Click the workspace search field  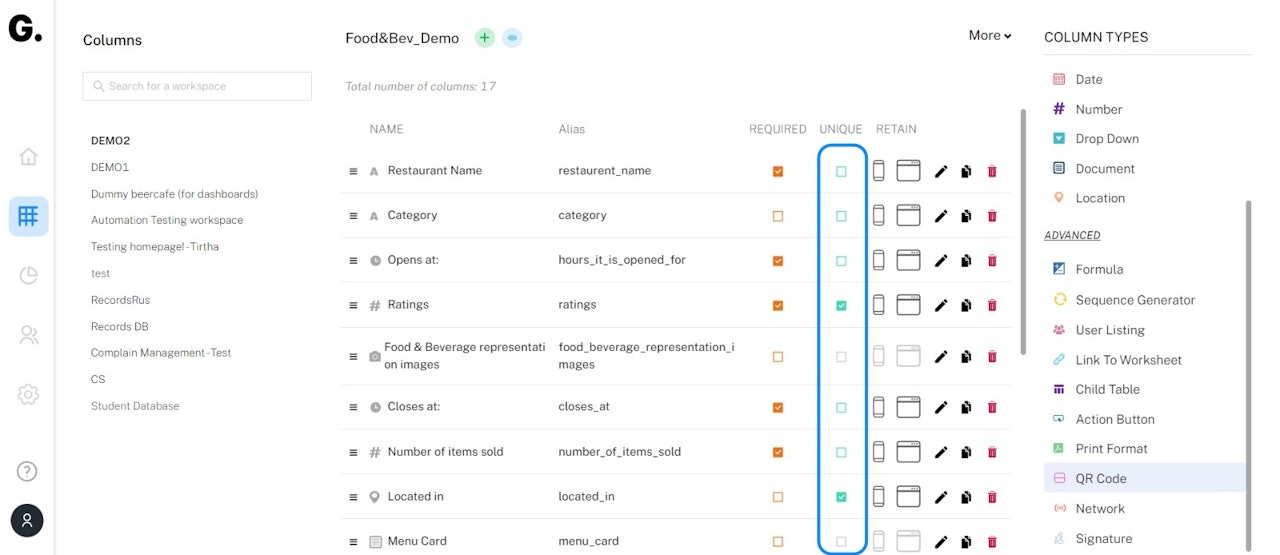point(197,86)
